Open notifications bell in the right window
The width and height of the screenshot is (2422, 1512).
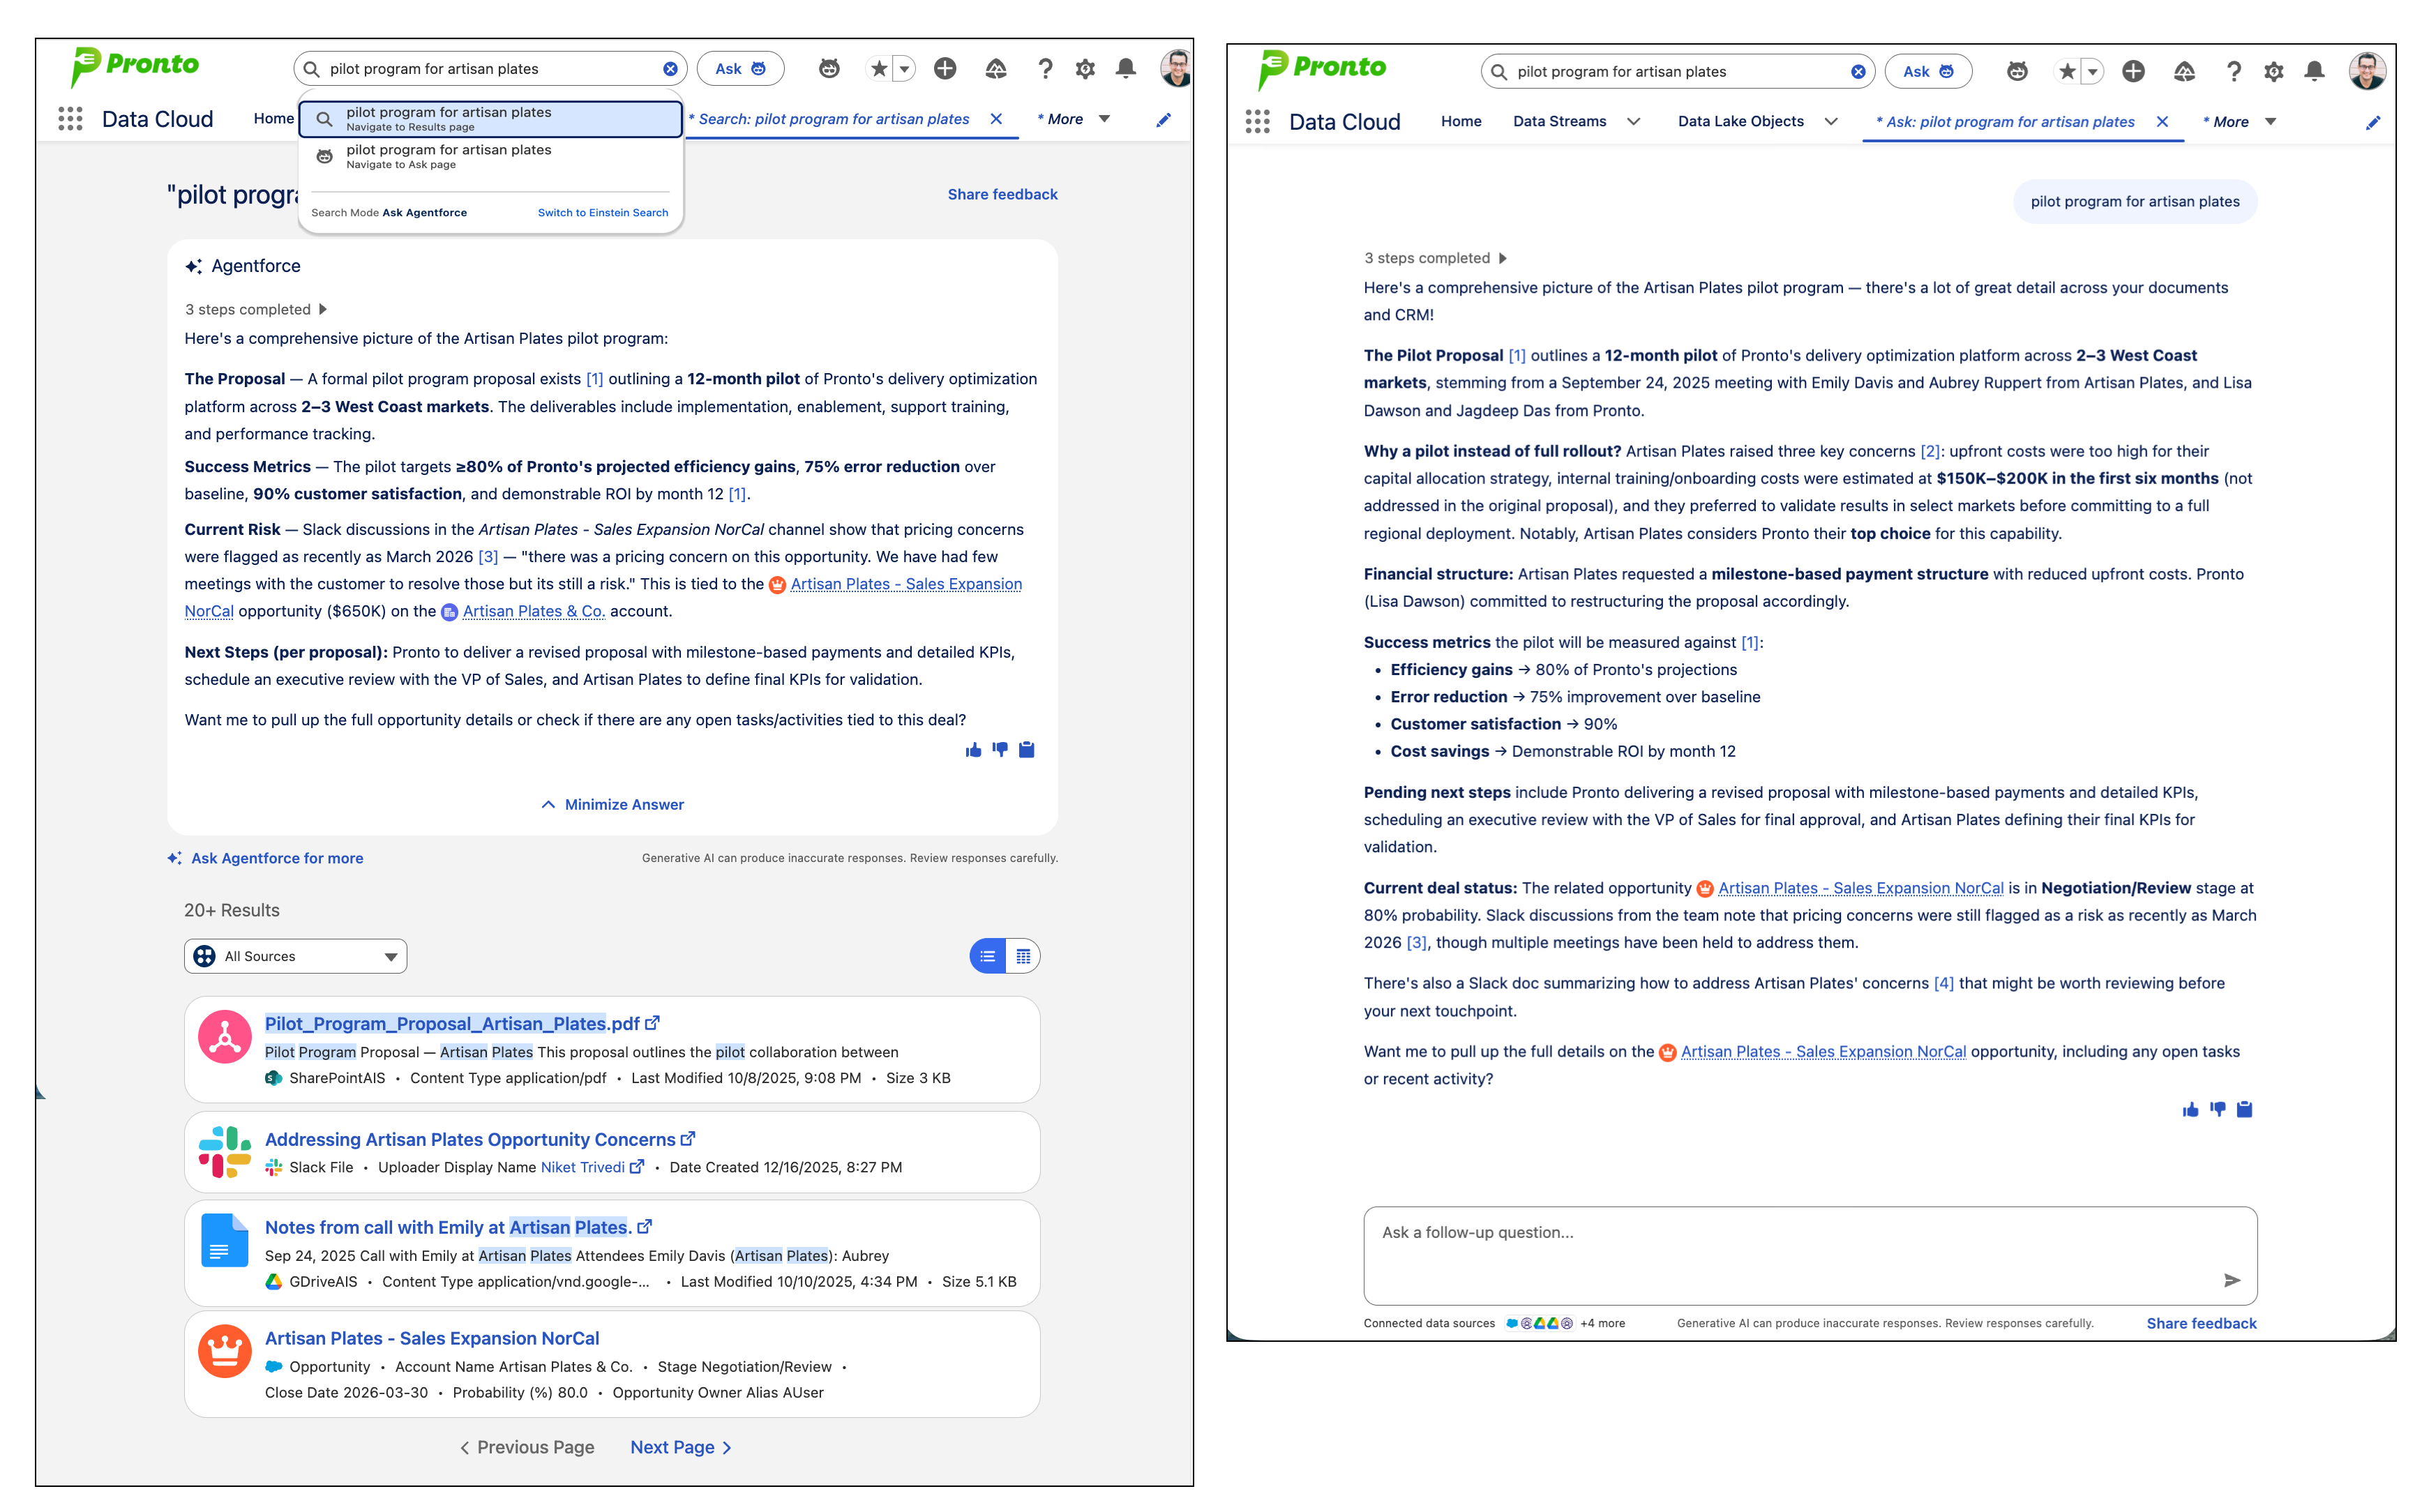[x=2314, y=72]
